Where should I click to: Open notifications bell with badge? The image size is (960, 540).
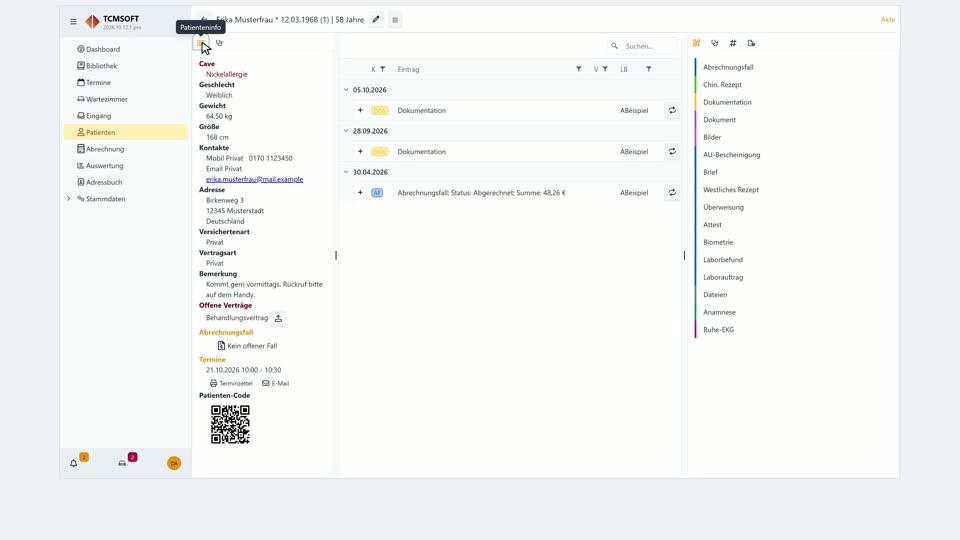[x=73, y=463]
